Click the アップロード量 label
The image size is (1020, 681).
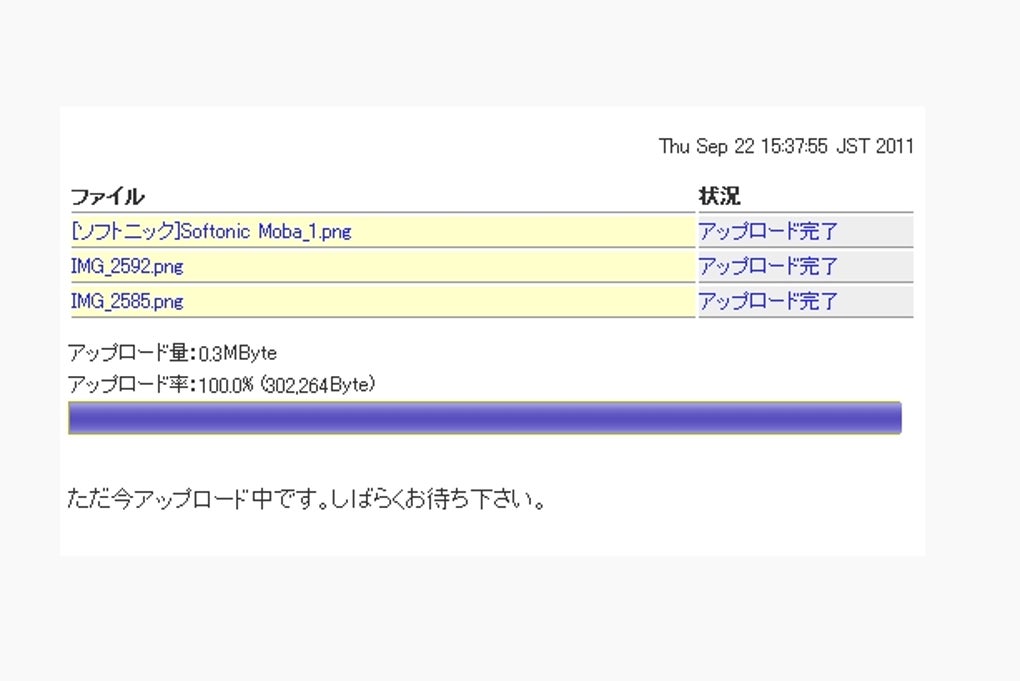tap(129, 353)
